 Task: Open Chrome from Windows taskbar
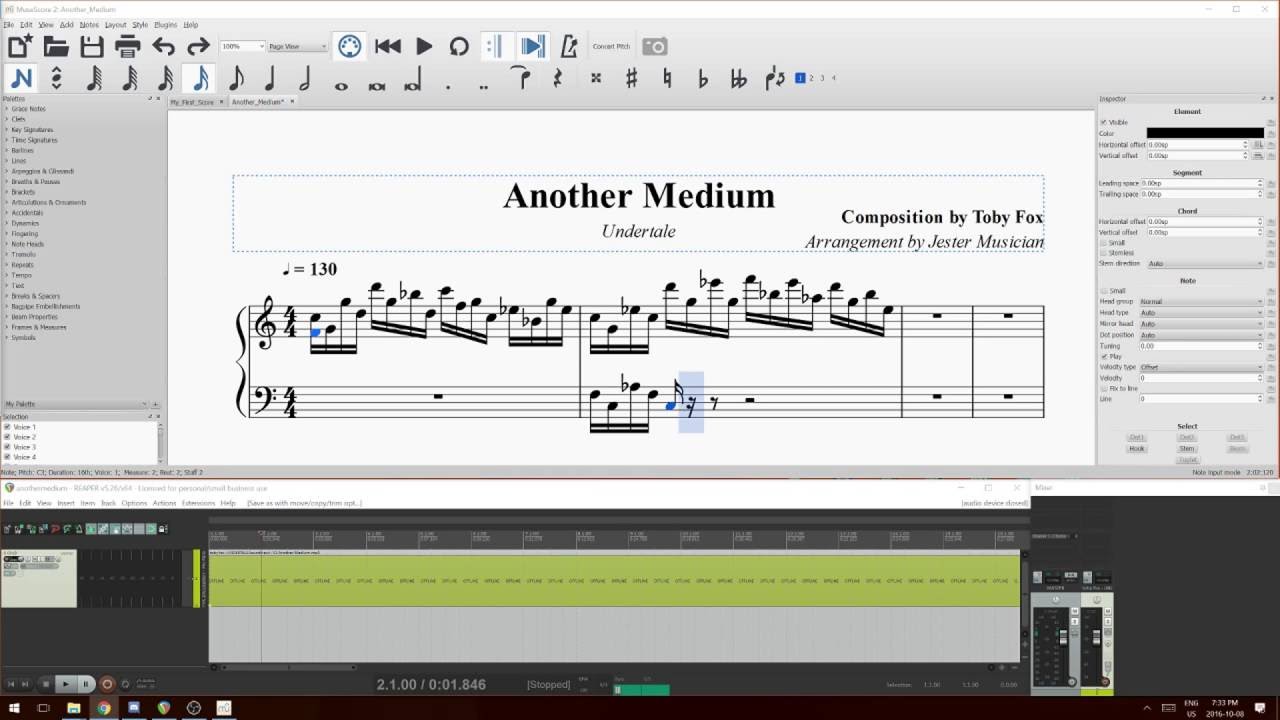point(103,708)
